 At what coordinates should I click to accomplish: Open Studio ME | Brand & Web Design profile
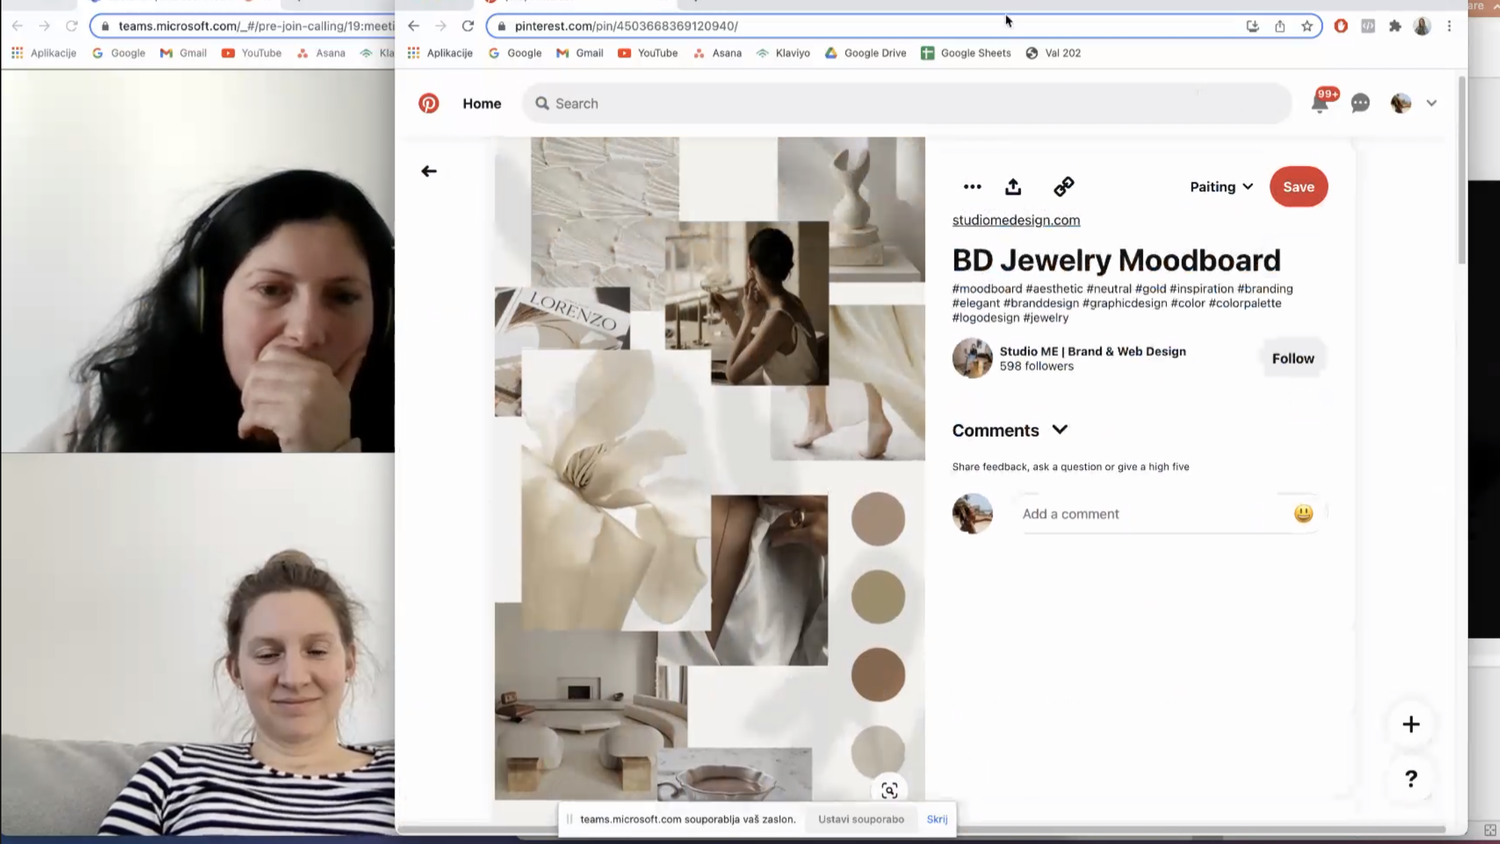(x=1093, y=351)
